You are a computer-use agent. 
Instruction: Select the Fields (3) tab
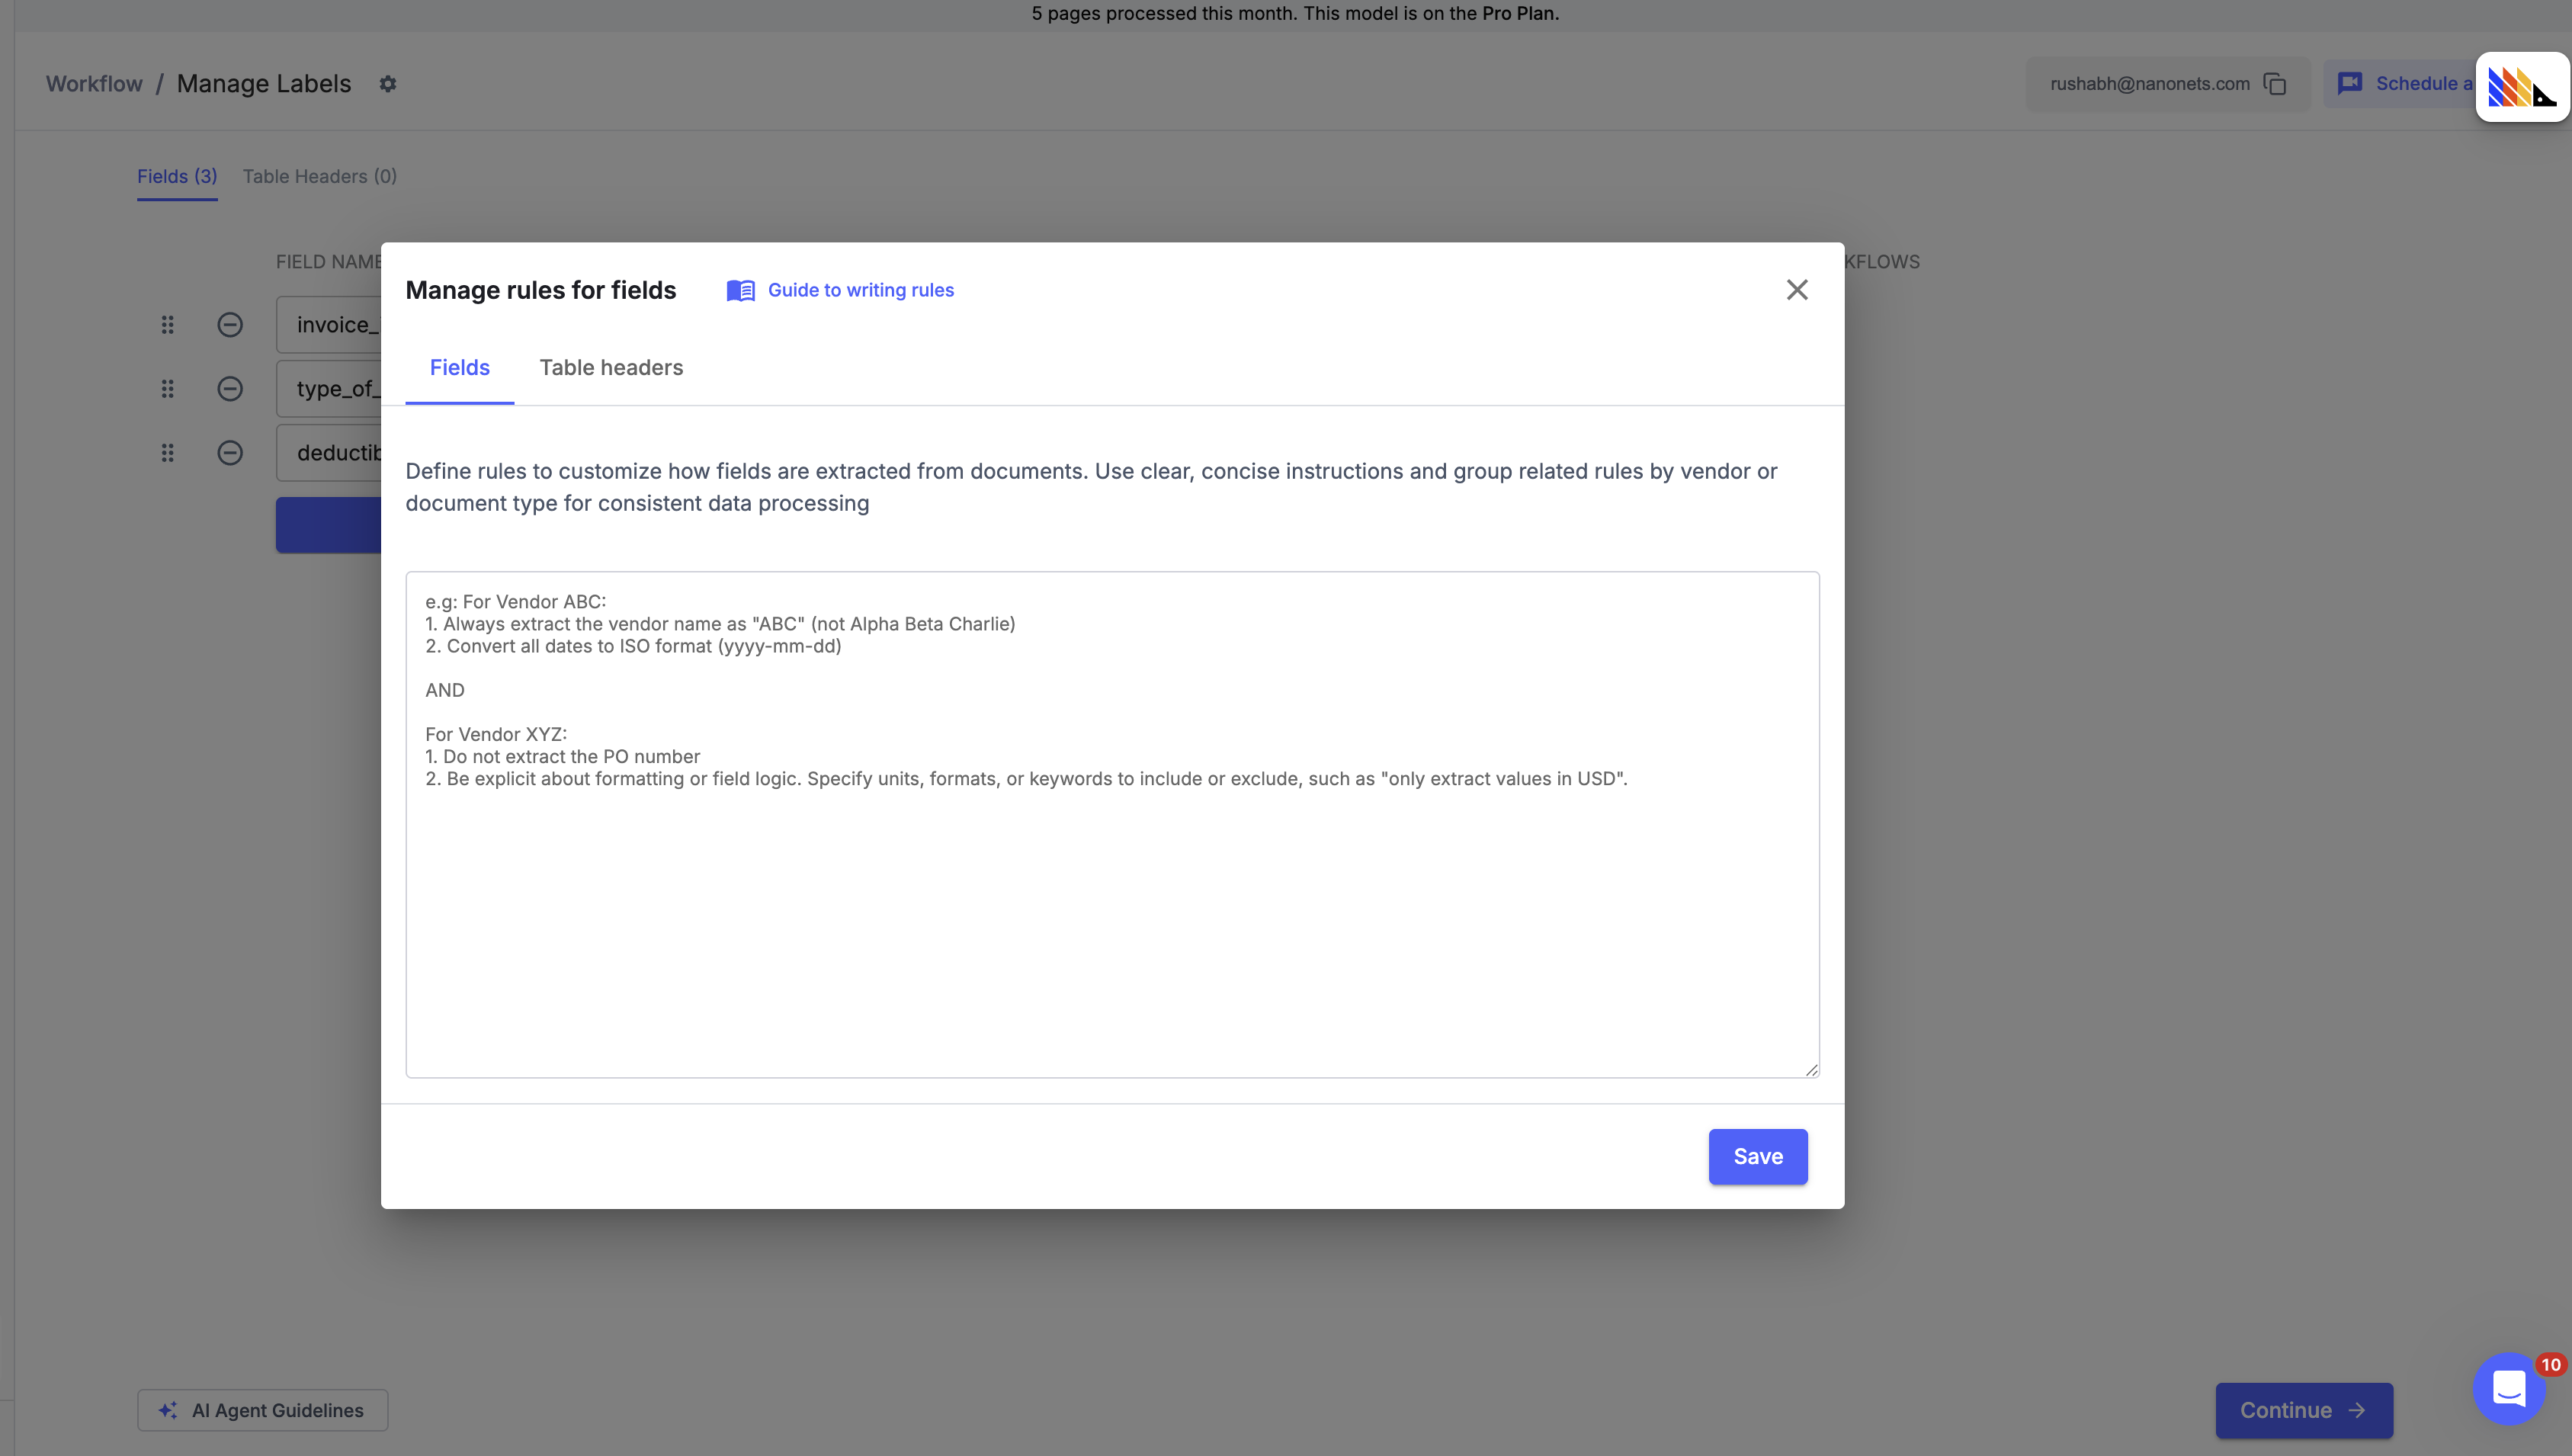pyautogui.click(x=177, y=176)
